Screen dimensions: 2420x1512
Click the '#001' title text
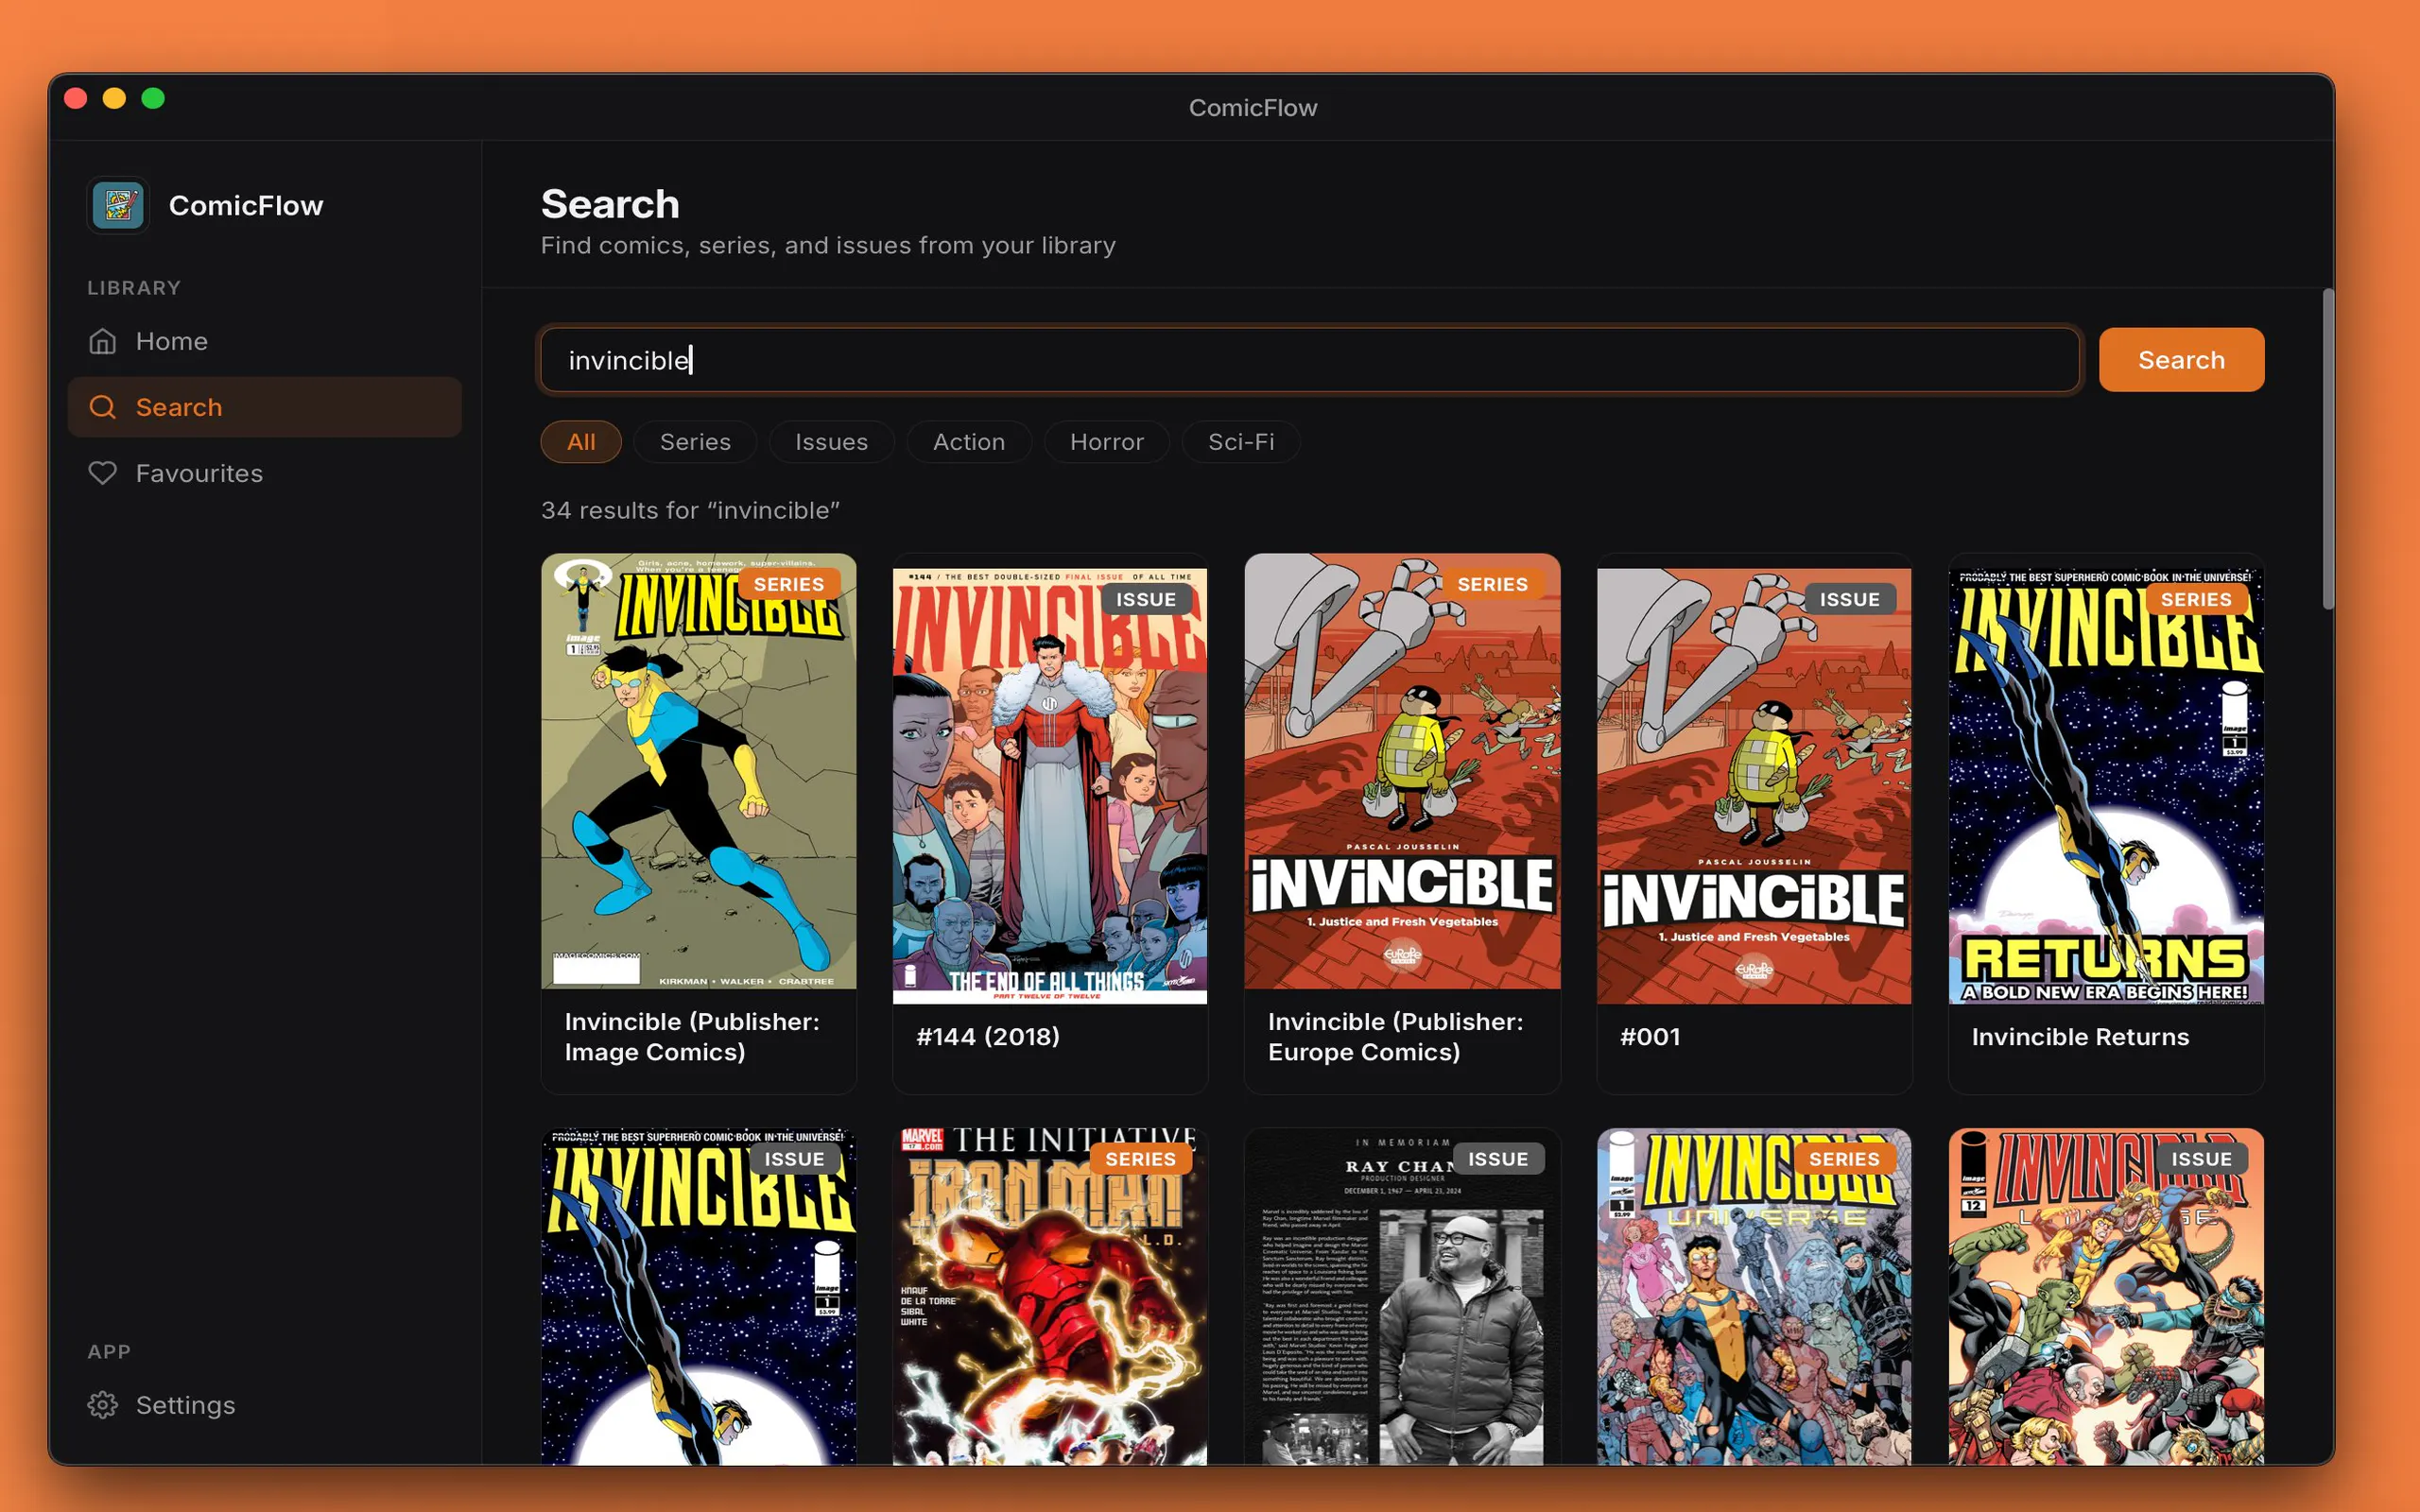(x=1650, y=1037)
